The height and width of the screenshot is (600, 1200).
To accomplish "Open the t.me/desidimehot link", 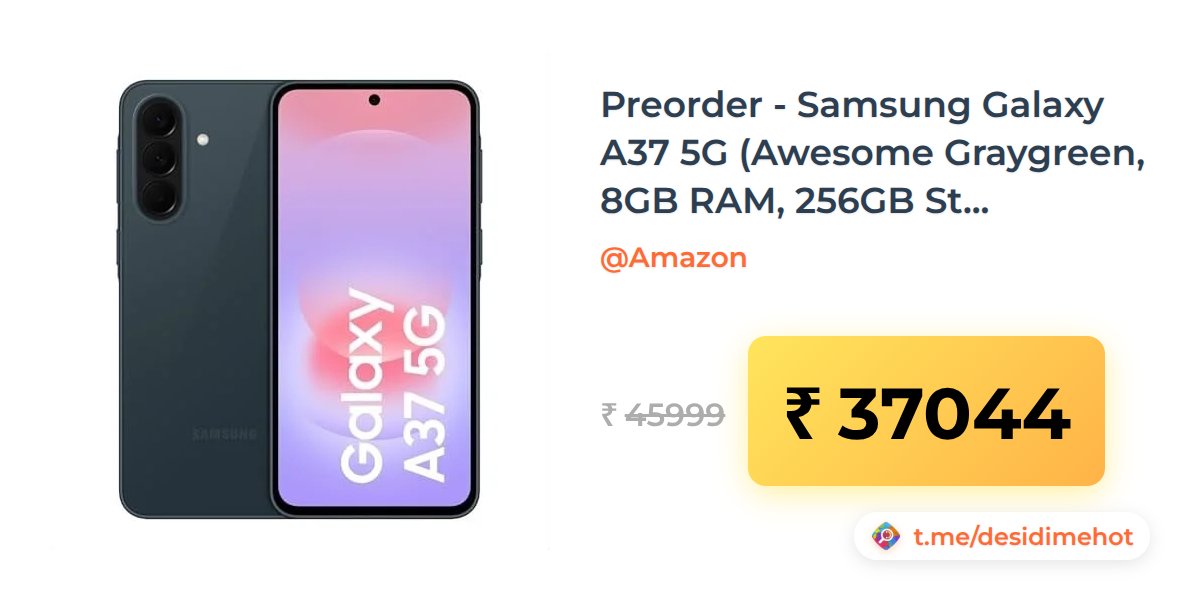I will (1023, 537).
